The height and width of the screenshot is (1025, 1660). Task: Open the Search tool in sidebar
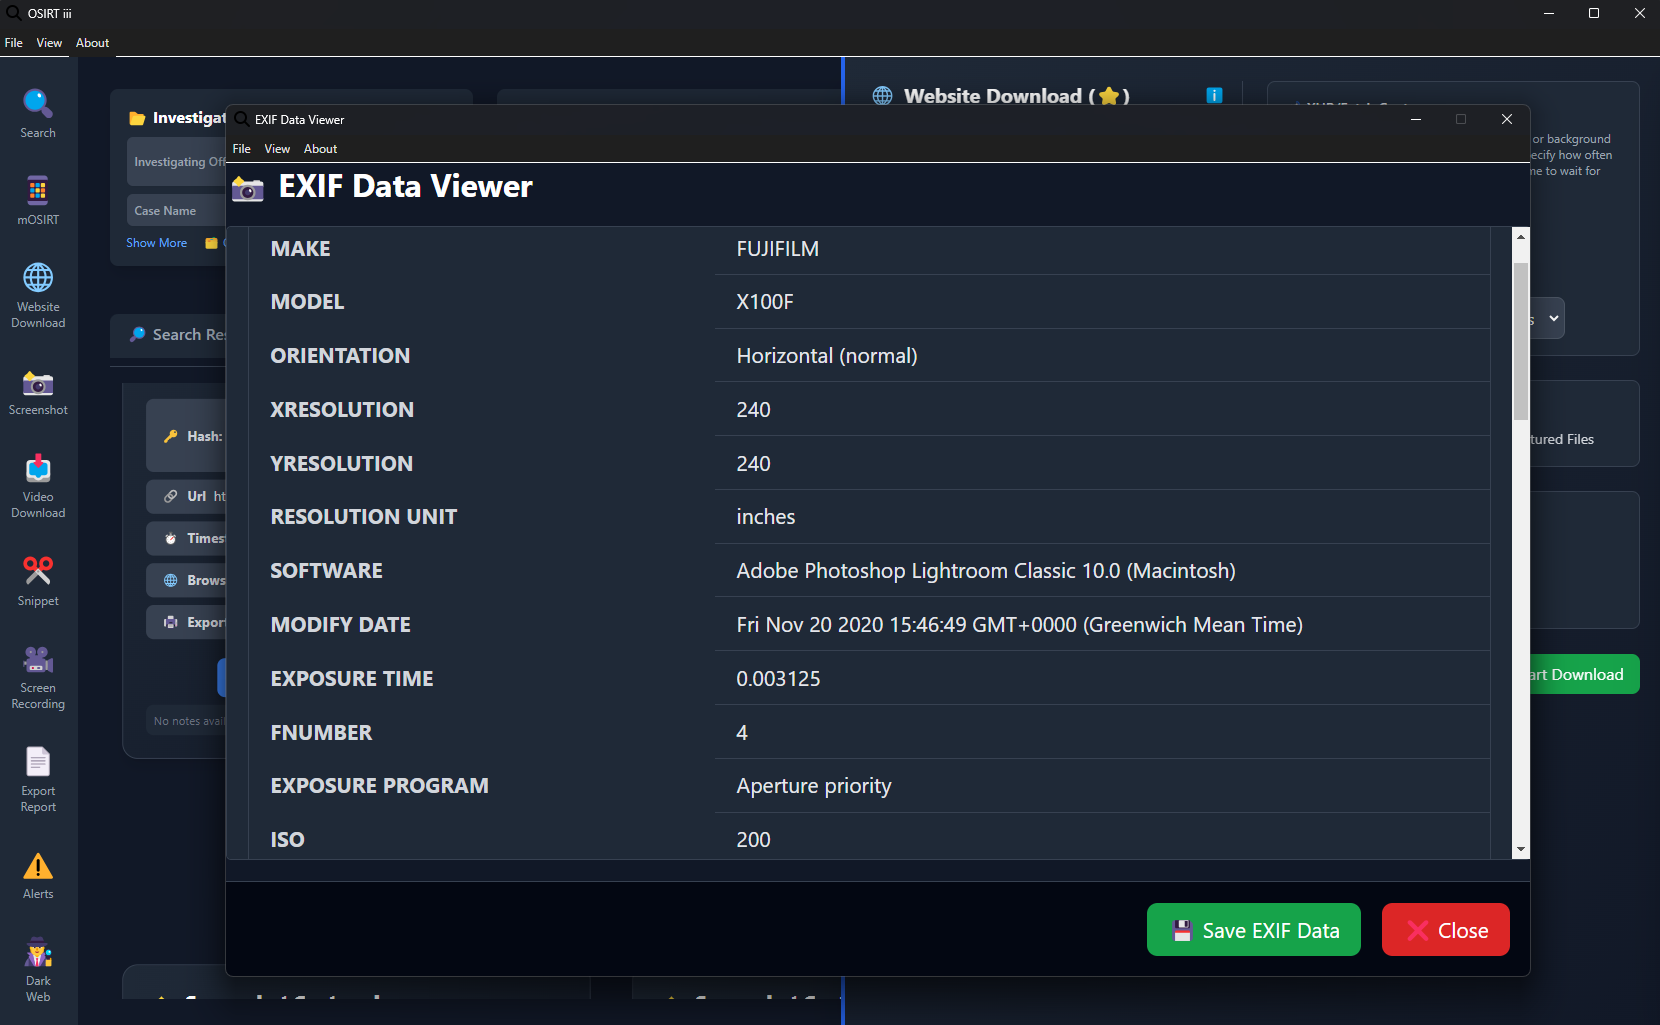coord(38,113)
